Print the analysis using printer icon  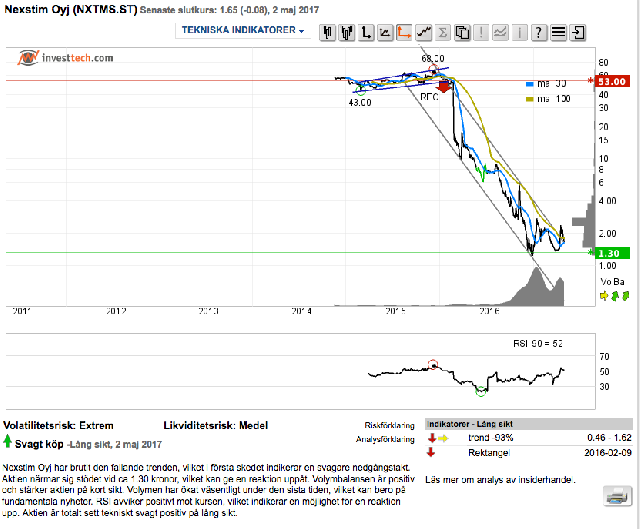pyautogui.click(x=616, y=495)
